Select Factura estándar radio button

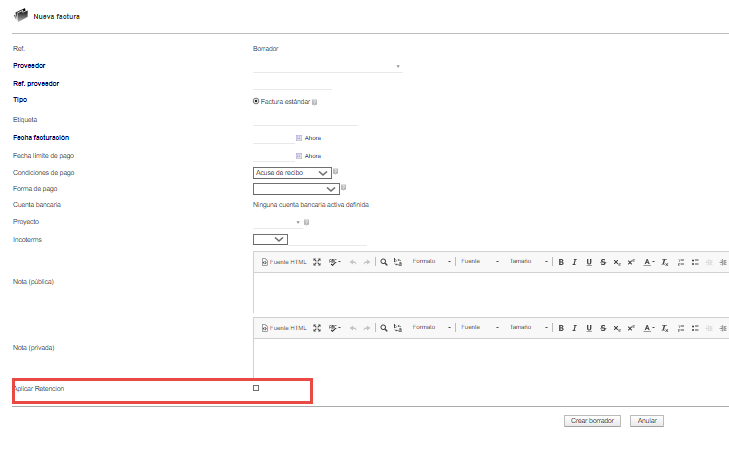click(x=256, y=101)
